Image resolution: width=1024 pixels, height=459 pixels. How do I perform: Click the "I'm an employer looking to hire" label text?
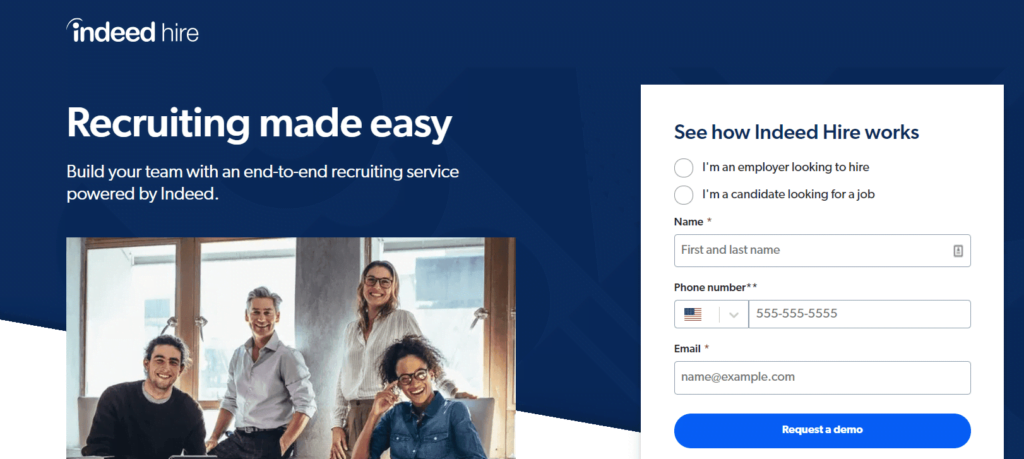(x=786, y=167)
